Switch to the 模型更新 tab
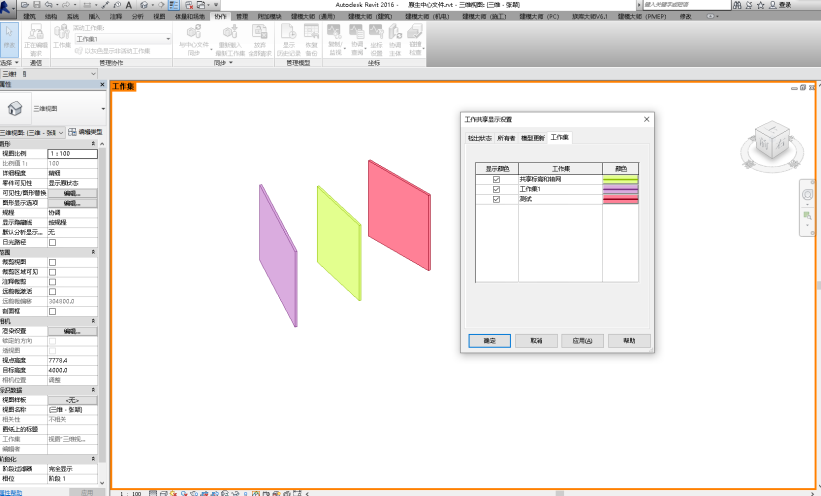 pos(532,138)
